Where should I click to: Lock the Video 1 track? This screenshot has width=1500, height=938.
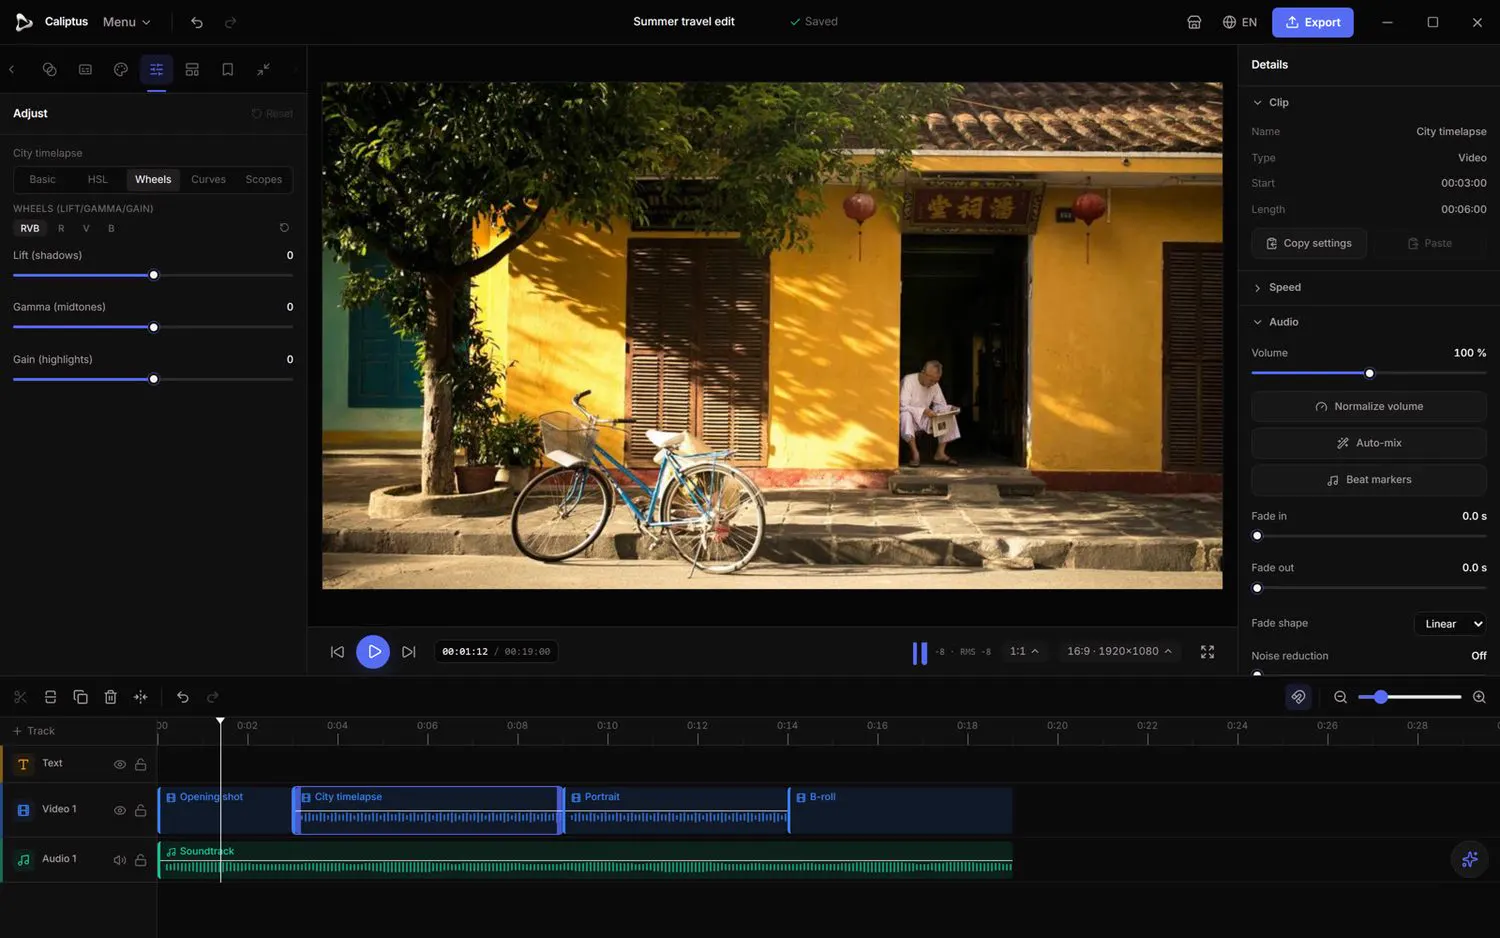[141, 810]
